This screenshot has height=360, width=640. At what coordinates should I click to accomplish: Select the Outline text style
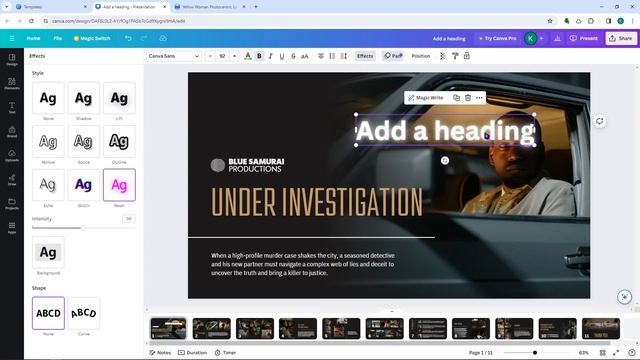[x=119, y=142]
